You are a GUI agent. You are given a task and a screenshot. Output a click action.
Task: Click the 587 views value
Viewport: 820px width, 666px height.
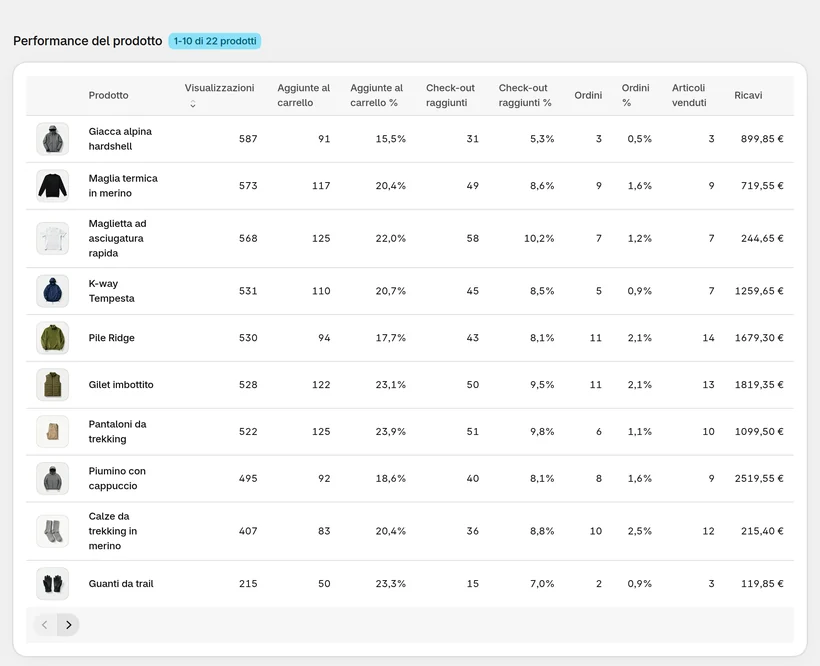tap(248, 139)
